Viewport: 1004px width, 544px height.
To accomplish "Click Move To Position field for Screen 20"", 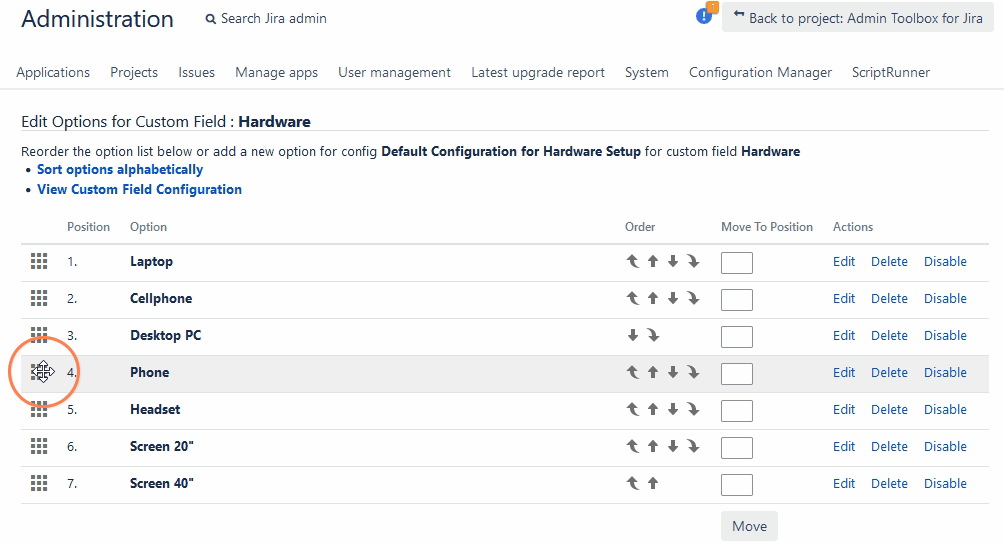I will coord(737,447).
